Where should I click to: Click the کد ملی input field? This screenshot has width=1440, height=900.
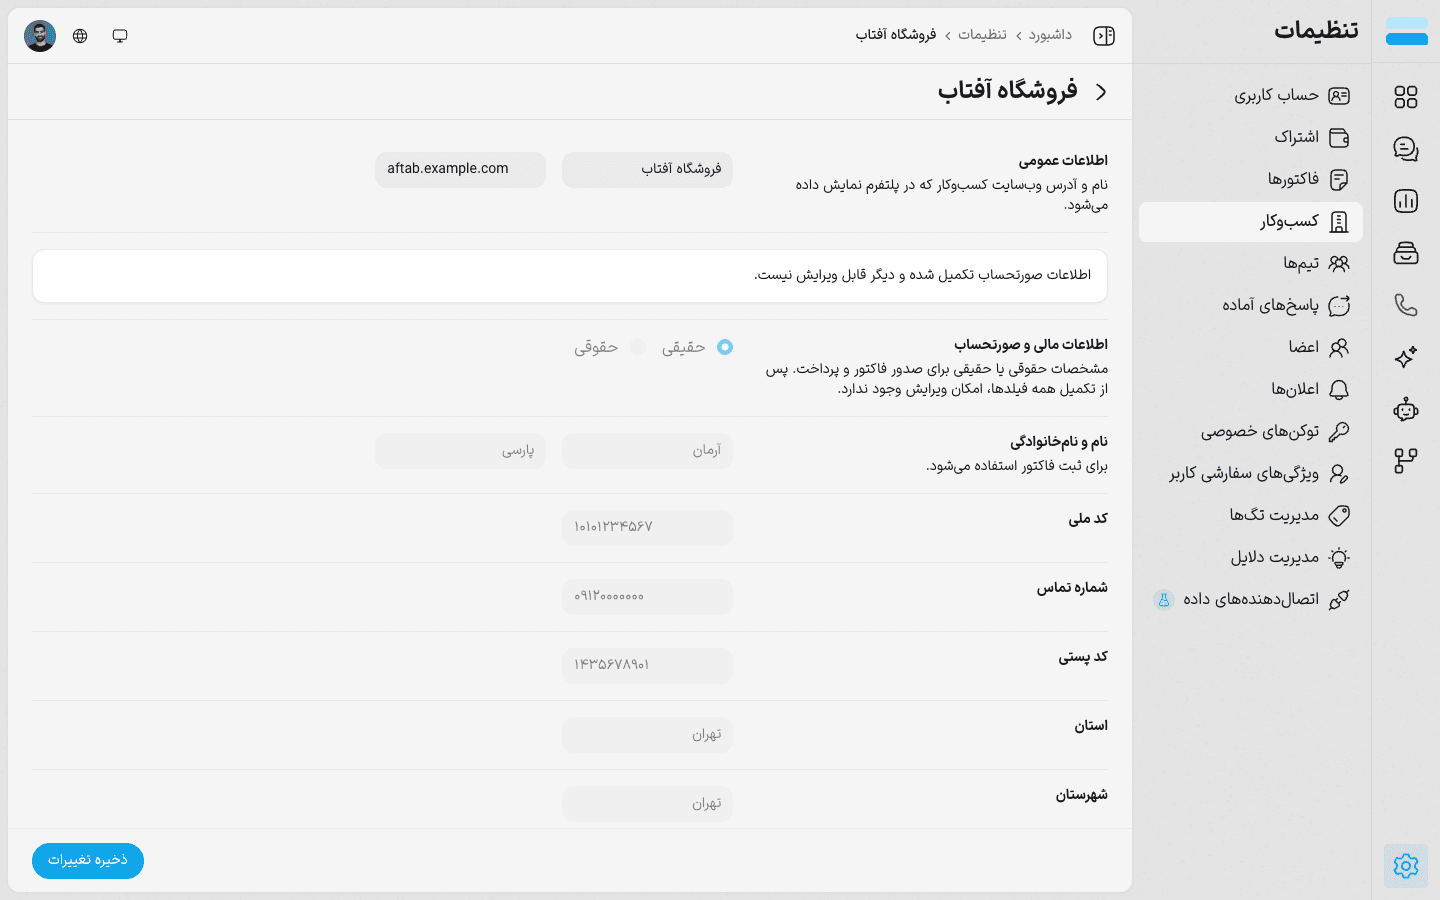(x=647, y=528)
